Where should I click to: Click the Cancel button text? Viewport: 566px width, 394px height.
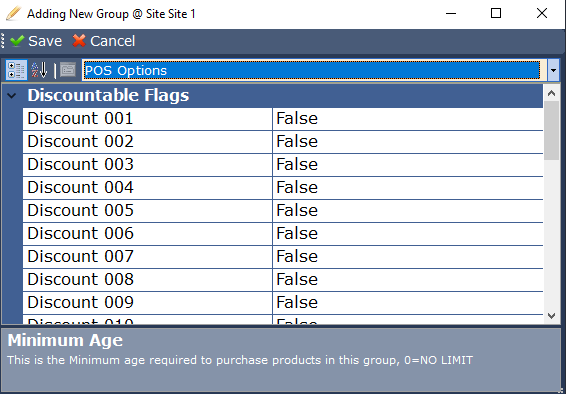point(113,41)
